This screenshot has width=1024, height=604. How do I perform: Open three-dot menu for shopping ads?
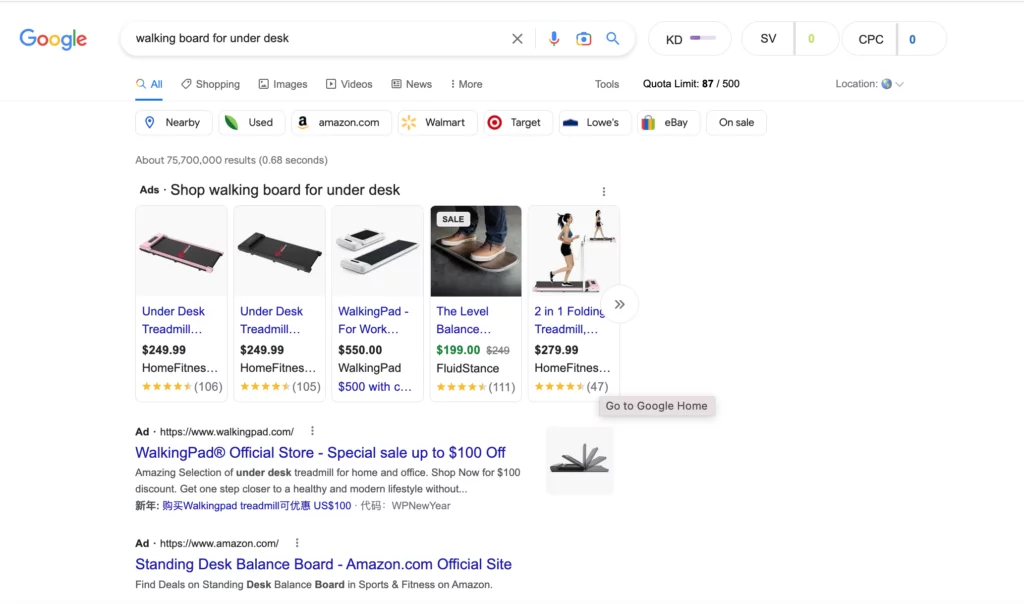click(603, 191)
